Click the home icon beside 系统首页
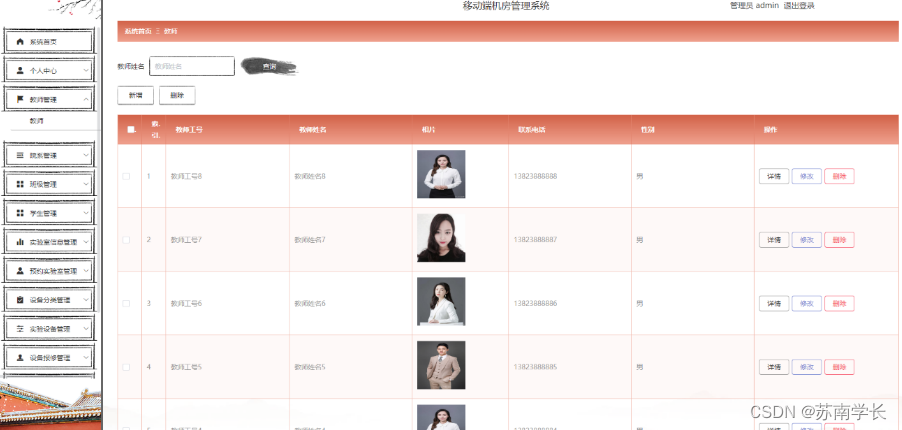902x430 pixels. [x=20, y=41]
